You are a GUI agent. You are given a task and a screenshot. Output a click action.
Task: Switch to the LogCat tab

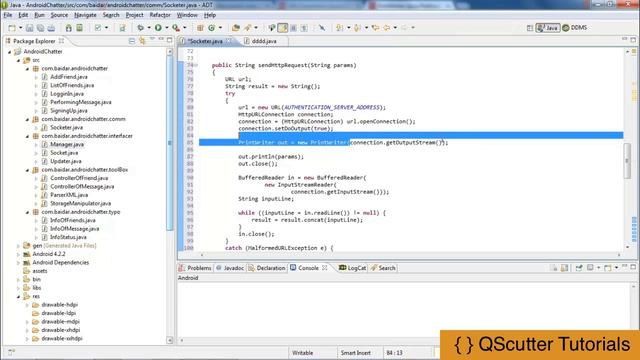pos(352,268)
